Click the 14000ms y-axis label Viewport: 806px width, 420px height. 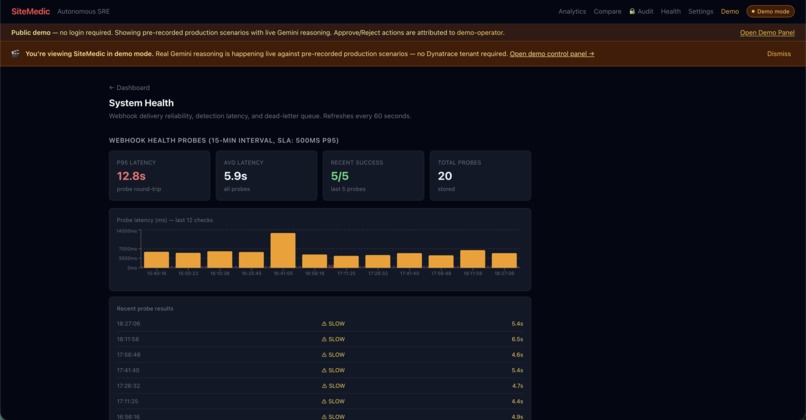(x=126, y=231)
